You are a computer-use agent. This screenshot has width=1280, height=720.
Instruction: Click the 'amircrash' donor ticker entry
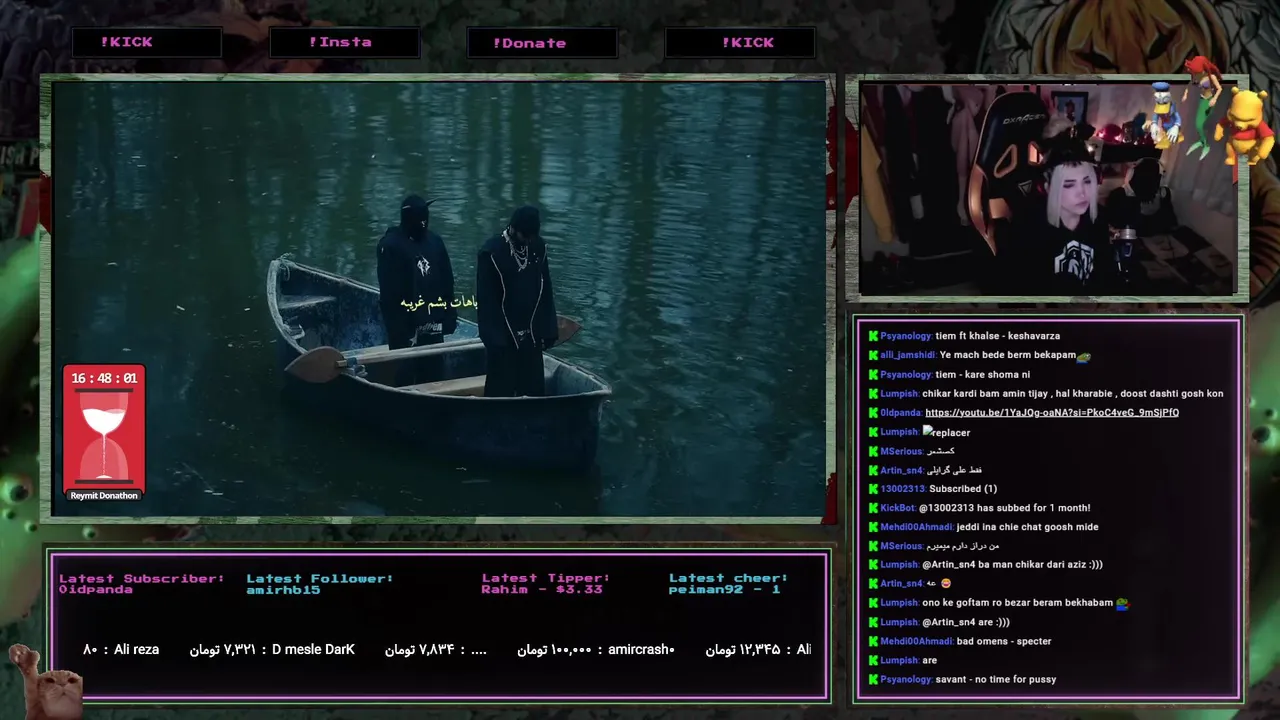[x=596, y=650]
